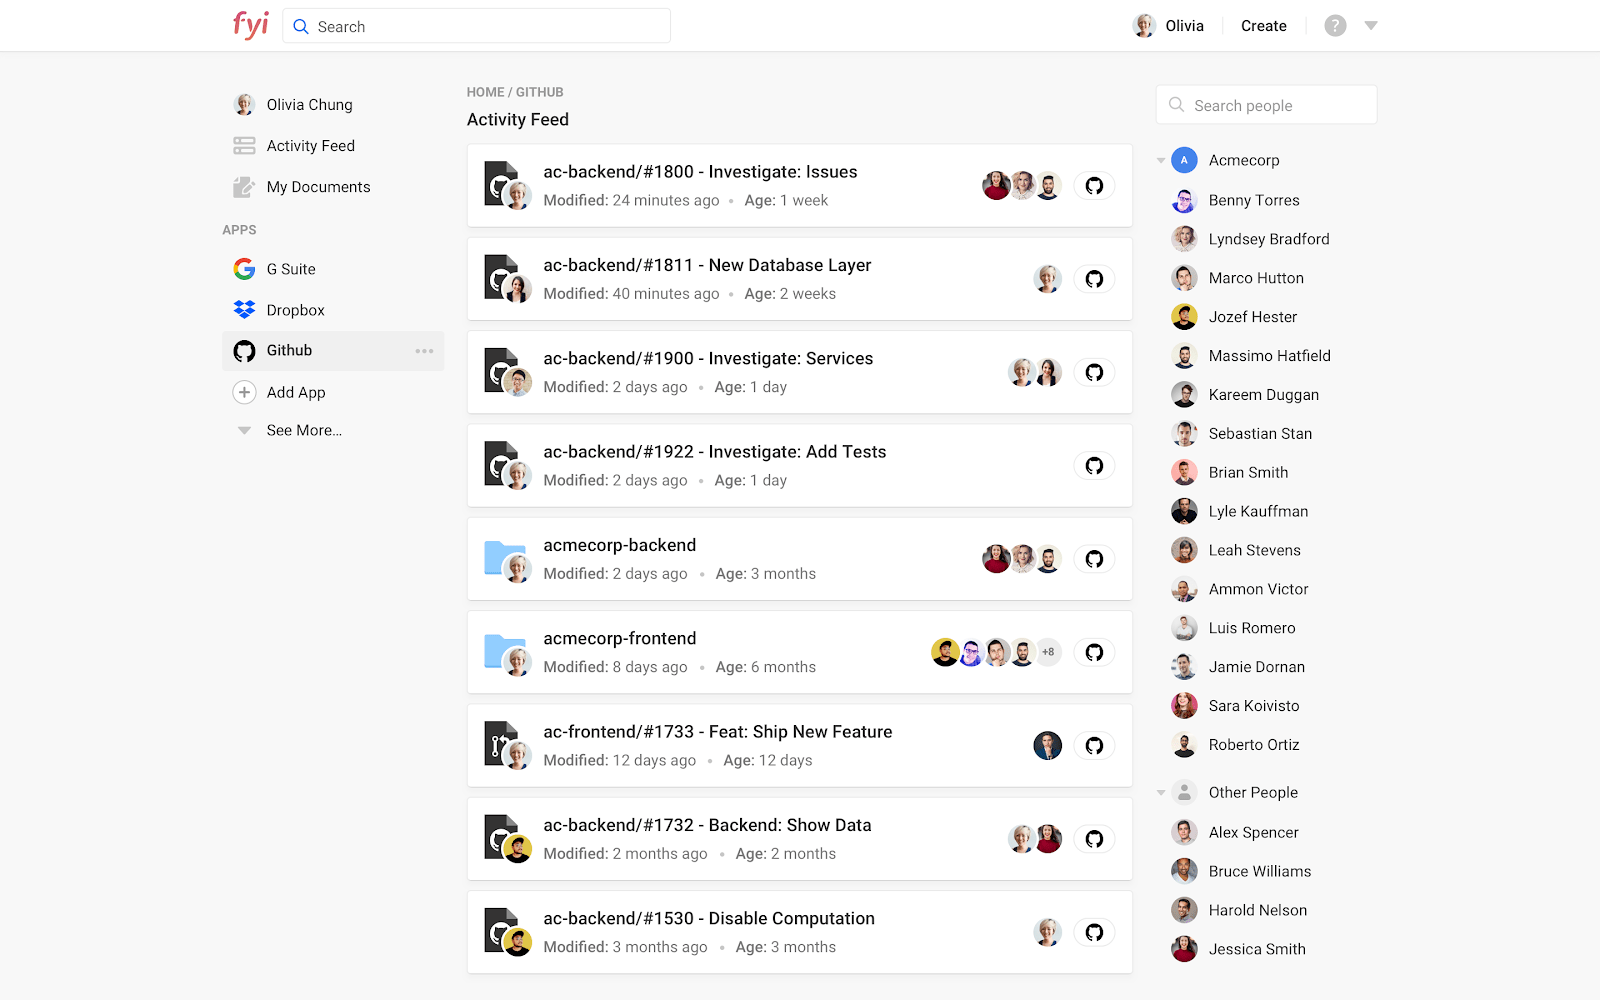
Task: Open GitHub icon for acmecorp-backend
Action: (1094, 559)
